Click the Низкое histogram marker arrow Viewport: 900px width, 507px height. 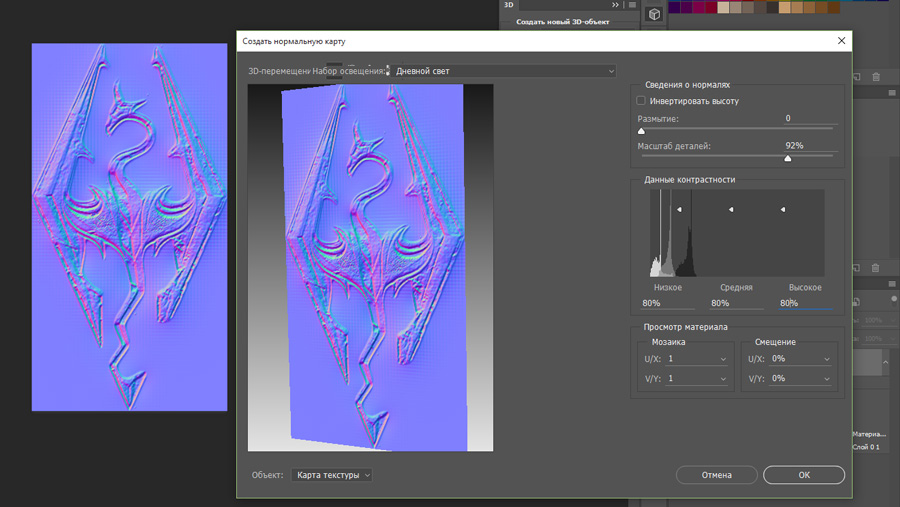click(x=679, y=210)
